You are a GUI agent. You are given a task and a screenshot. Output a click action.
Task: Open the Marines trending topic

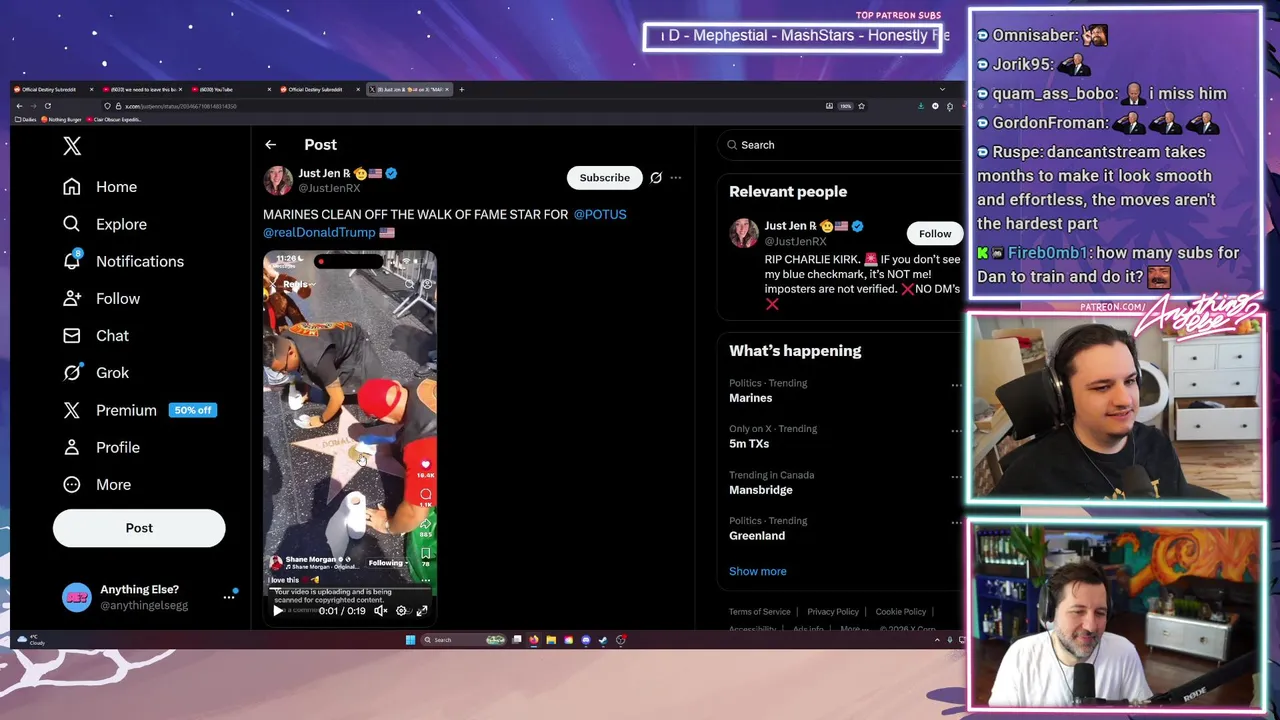coord(750,398)
